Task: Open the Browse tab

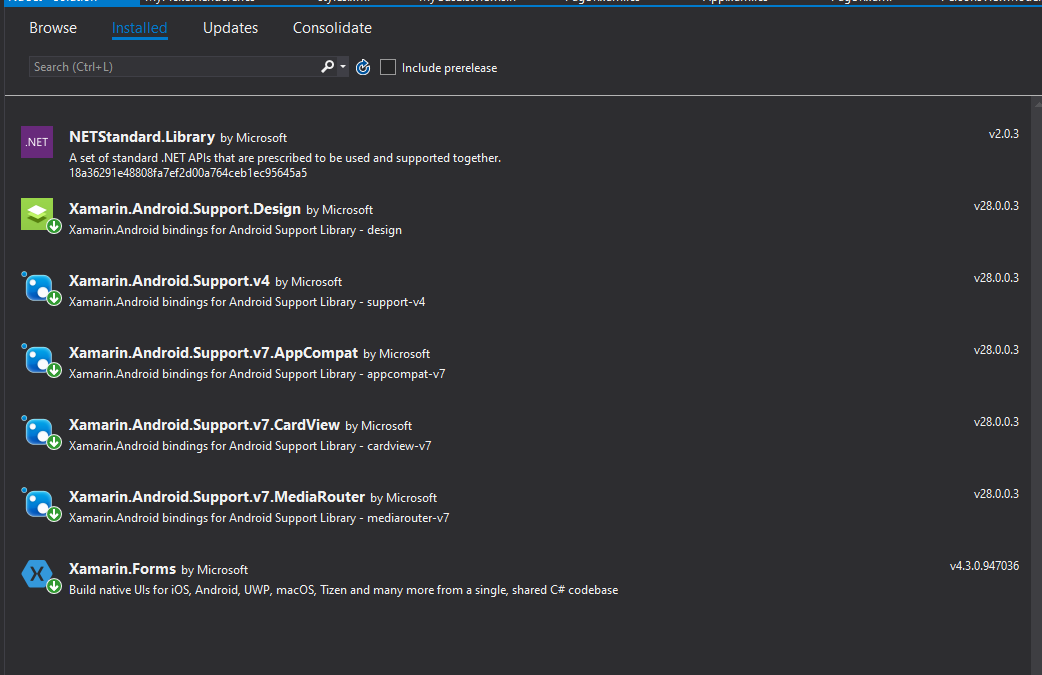Action: pyautogui.click(x=52, y=28)
